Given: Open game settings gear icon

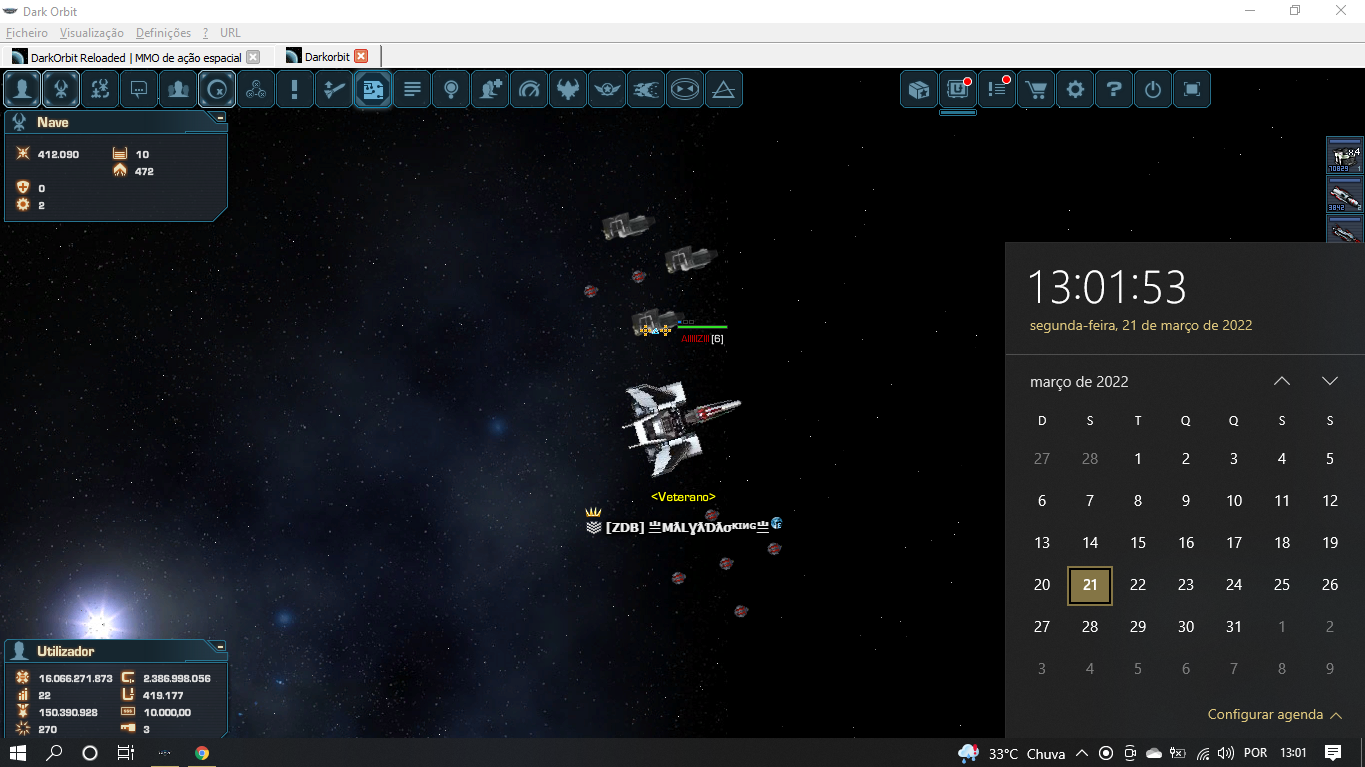Looking at the screenshot, I should 1075,89.
